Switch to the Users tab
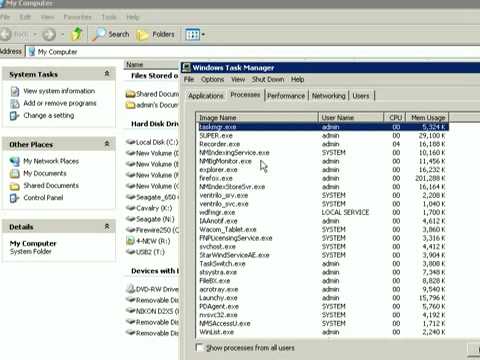This screenshot has height=360, width=480. click(x=361, y=96)
